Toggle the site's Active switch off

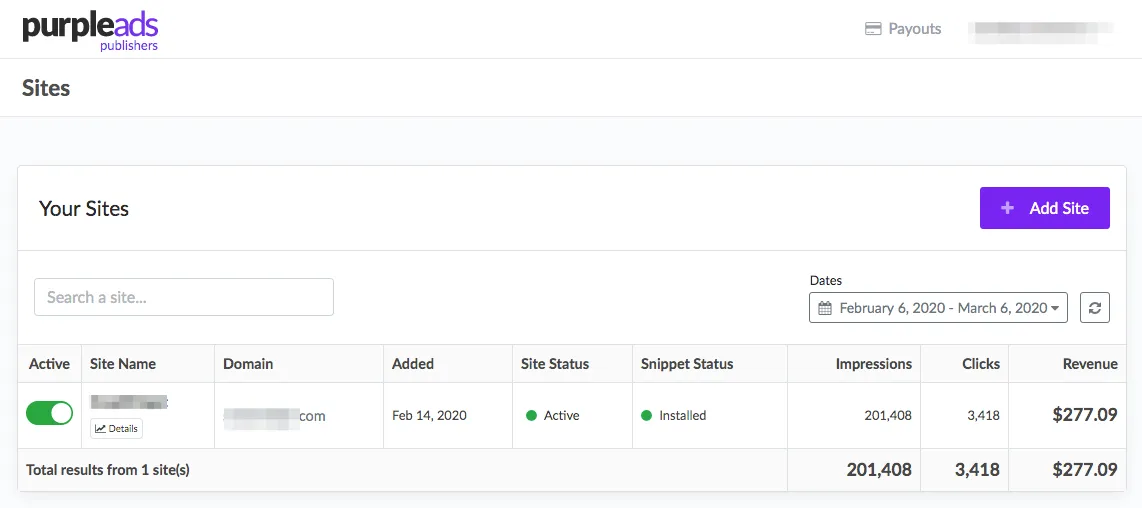pyautogui.click(x=50, y=413)
